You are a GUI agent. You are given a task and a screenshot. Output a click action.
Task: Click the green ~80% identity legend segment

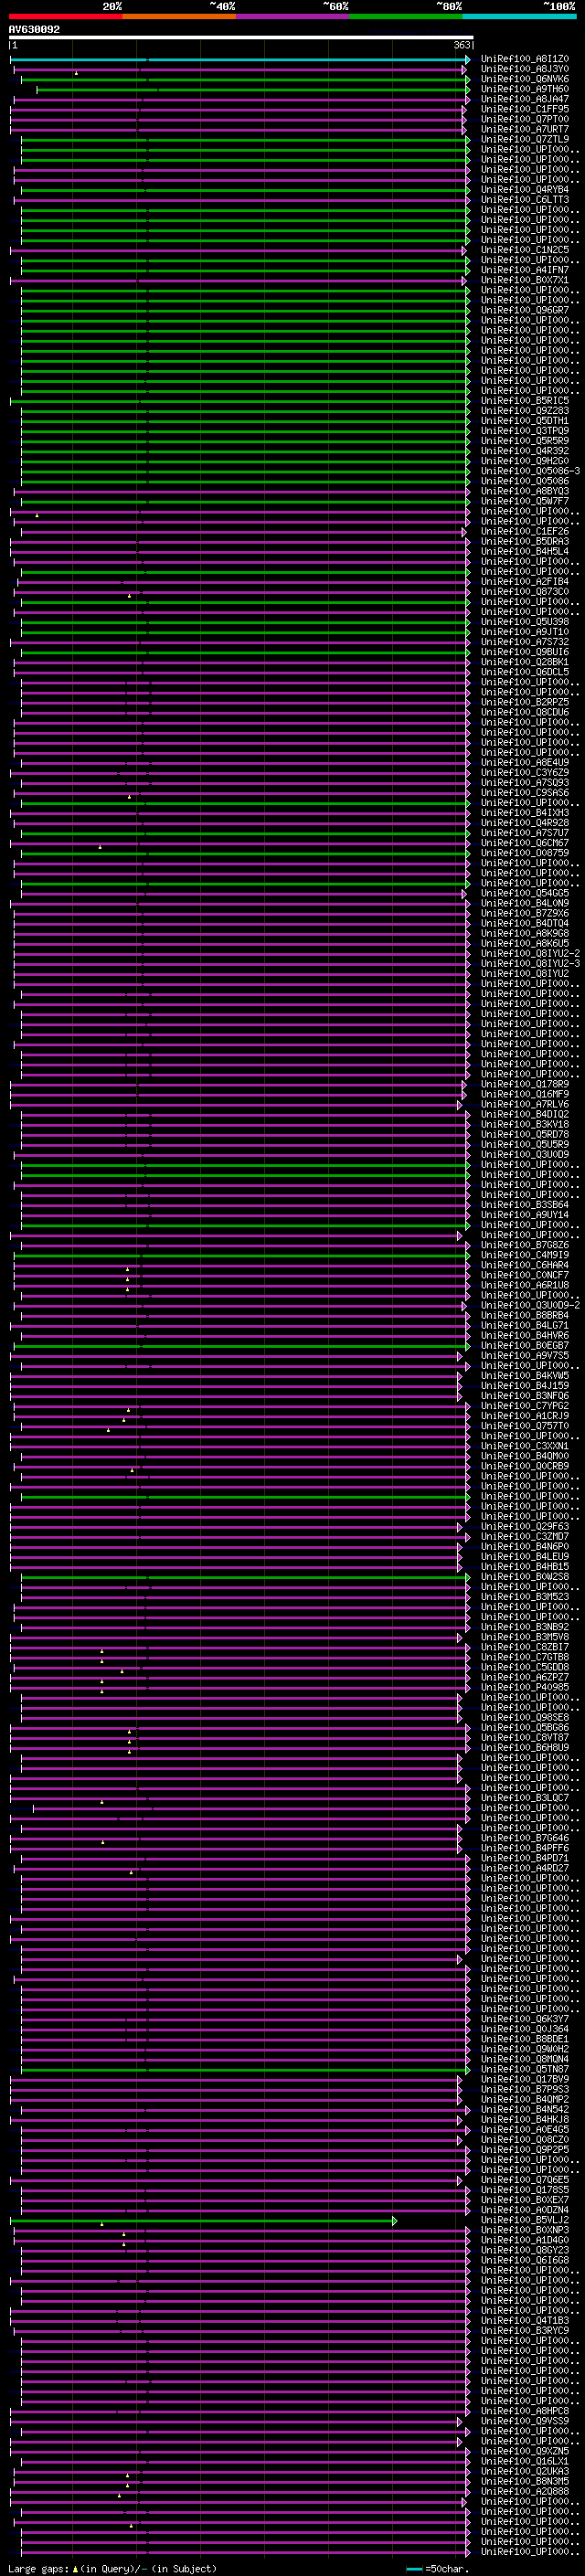406,16
